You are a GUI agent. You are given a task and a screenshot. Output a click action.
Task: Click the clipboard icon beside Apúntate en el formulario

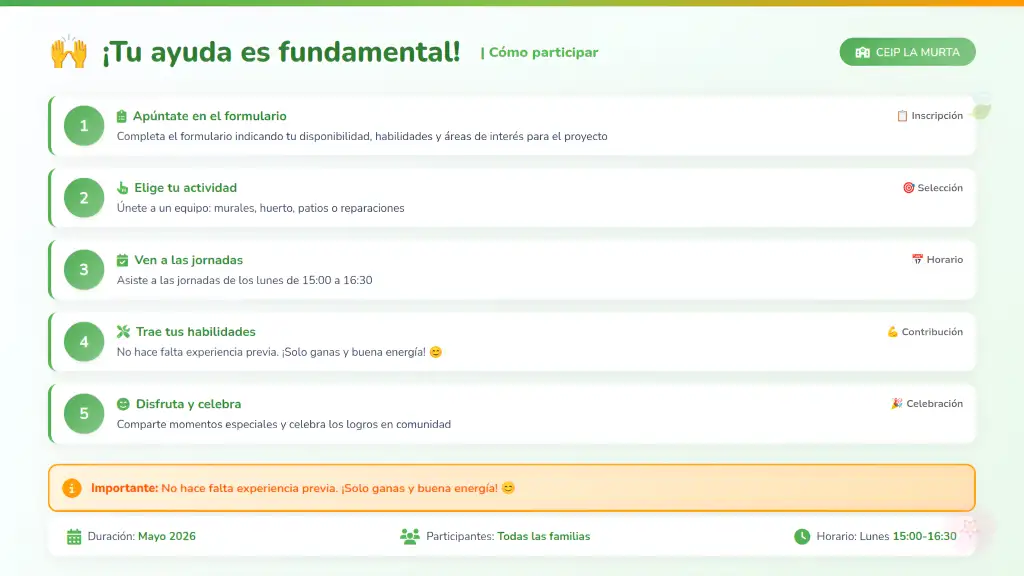click(122, 116)
